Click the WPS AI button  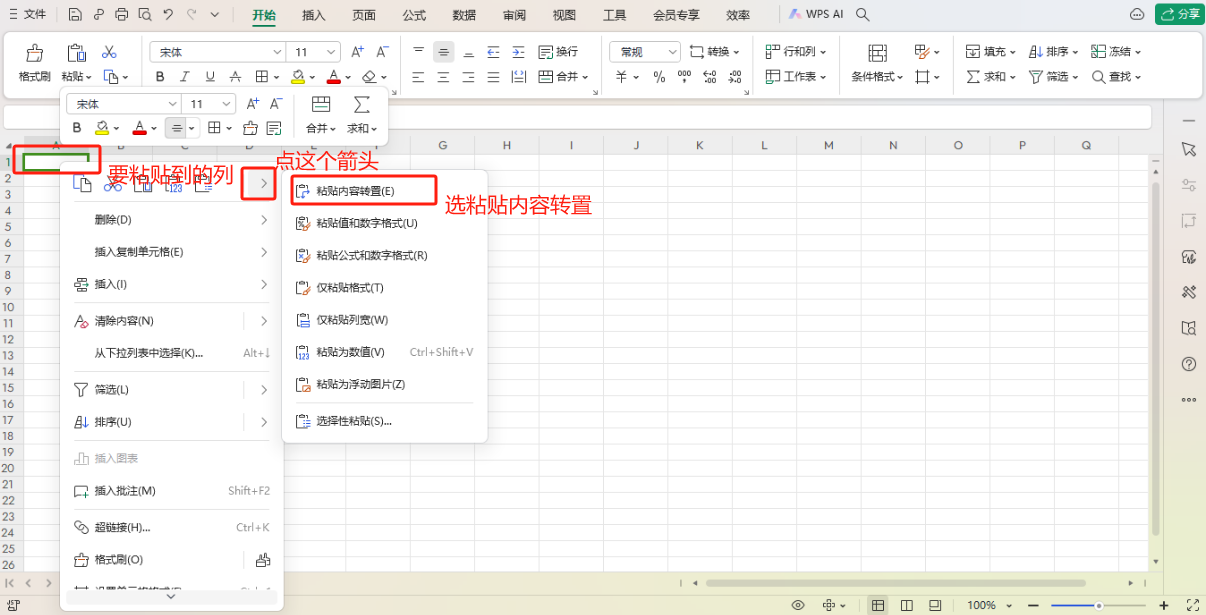815,15
